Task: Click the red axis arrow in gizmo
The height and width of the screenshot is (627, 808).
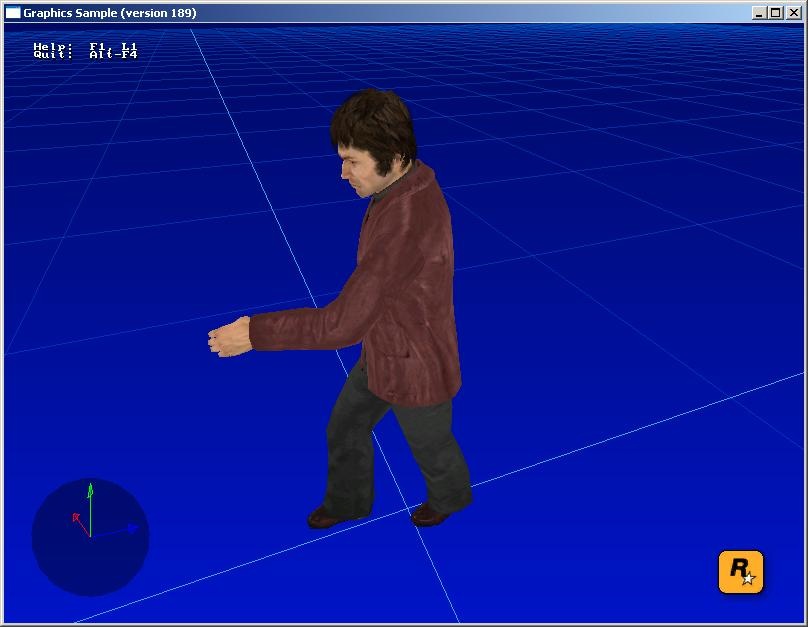Action: (x=81, y=524)
